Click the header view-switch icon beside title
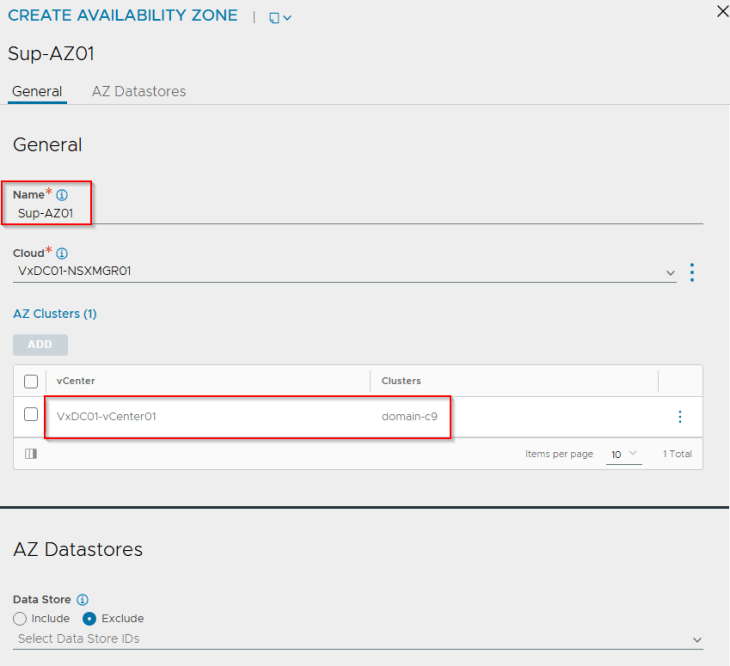The height and width of the screenshot is (666, 730). pyautogui.click(x=279, y=17)
